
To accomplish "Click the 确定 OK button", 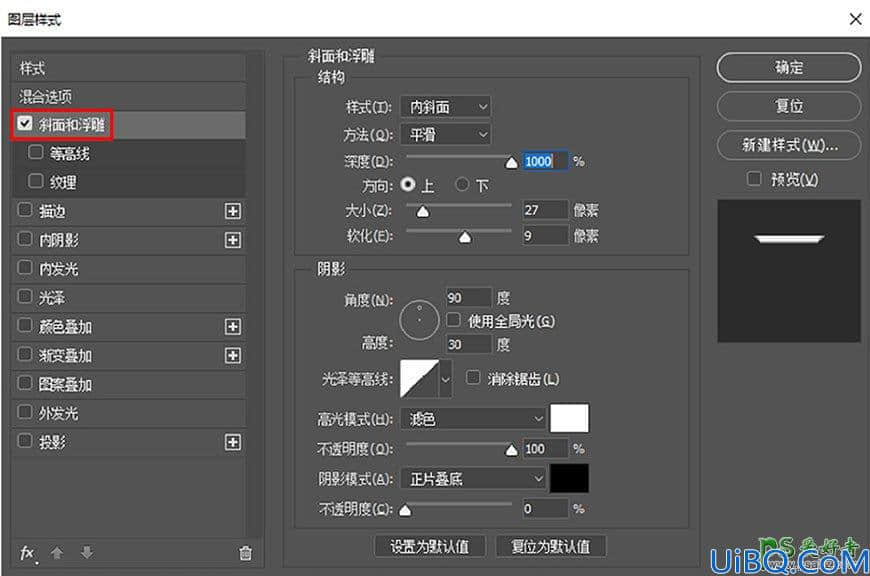I will click(788, 68).
